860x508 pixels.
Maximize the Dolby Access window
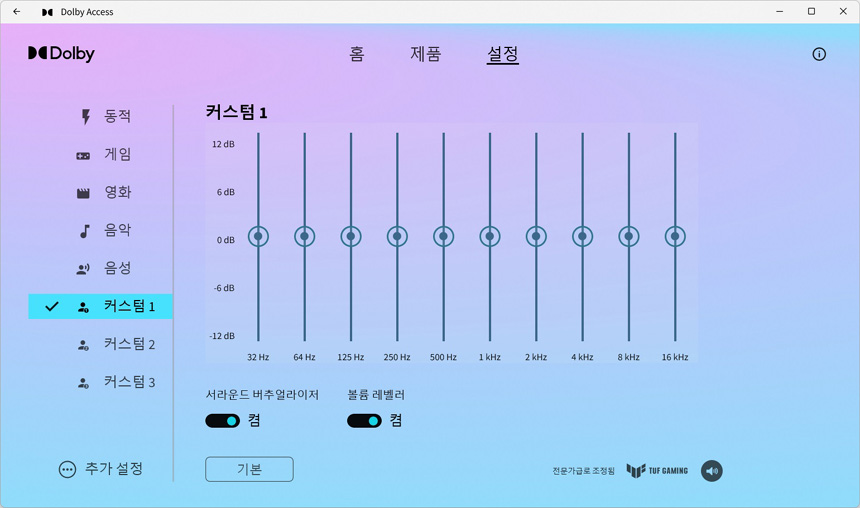tap(811, 12)
